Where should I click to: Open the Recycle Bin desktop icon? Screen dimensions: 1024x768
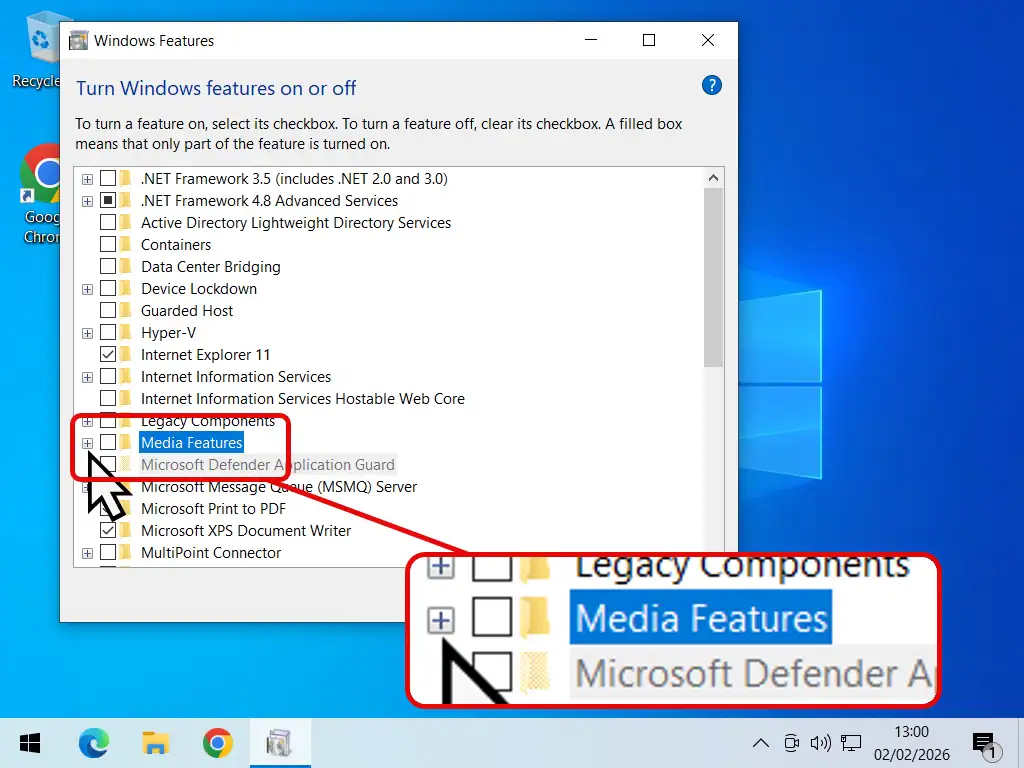coord(40,40)
